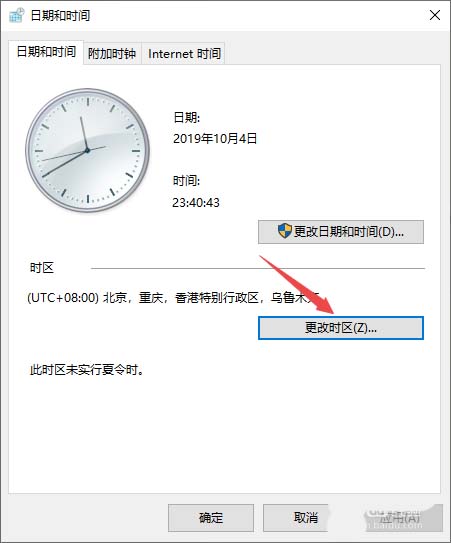Switch to the 附加时钟 tab
Screen dimensions: 451x543
click(112, 54)
